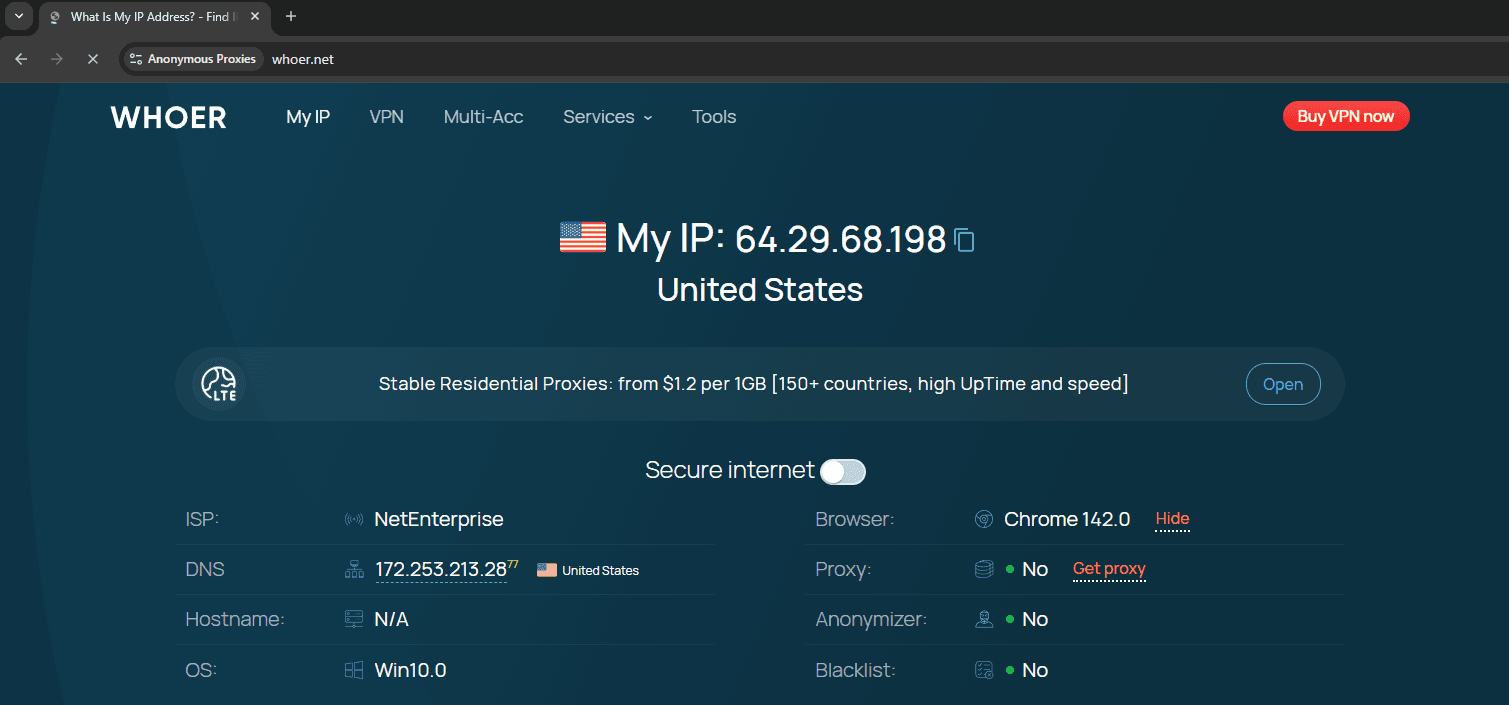The image size is (1509, 705).
Task: Click the database icon in the Proxy row
Action: 983,569
